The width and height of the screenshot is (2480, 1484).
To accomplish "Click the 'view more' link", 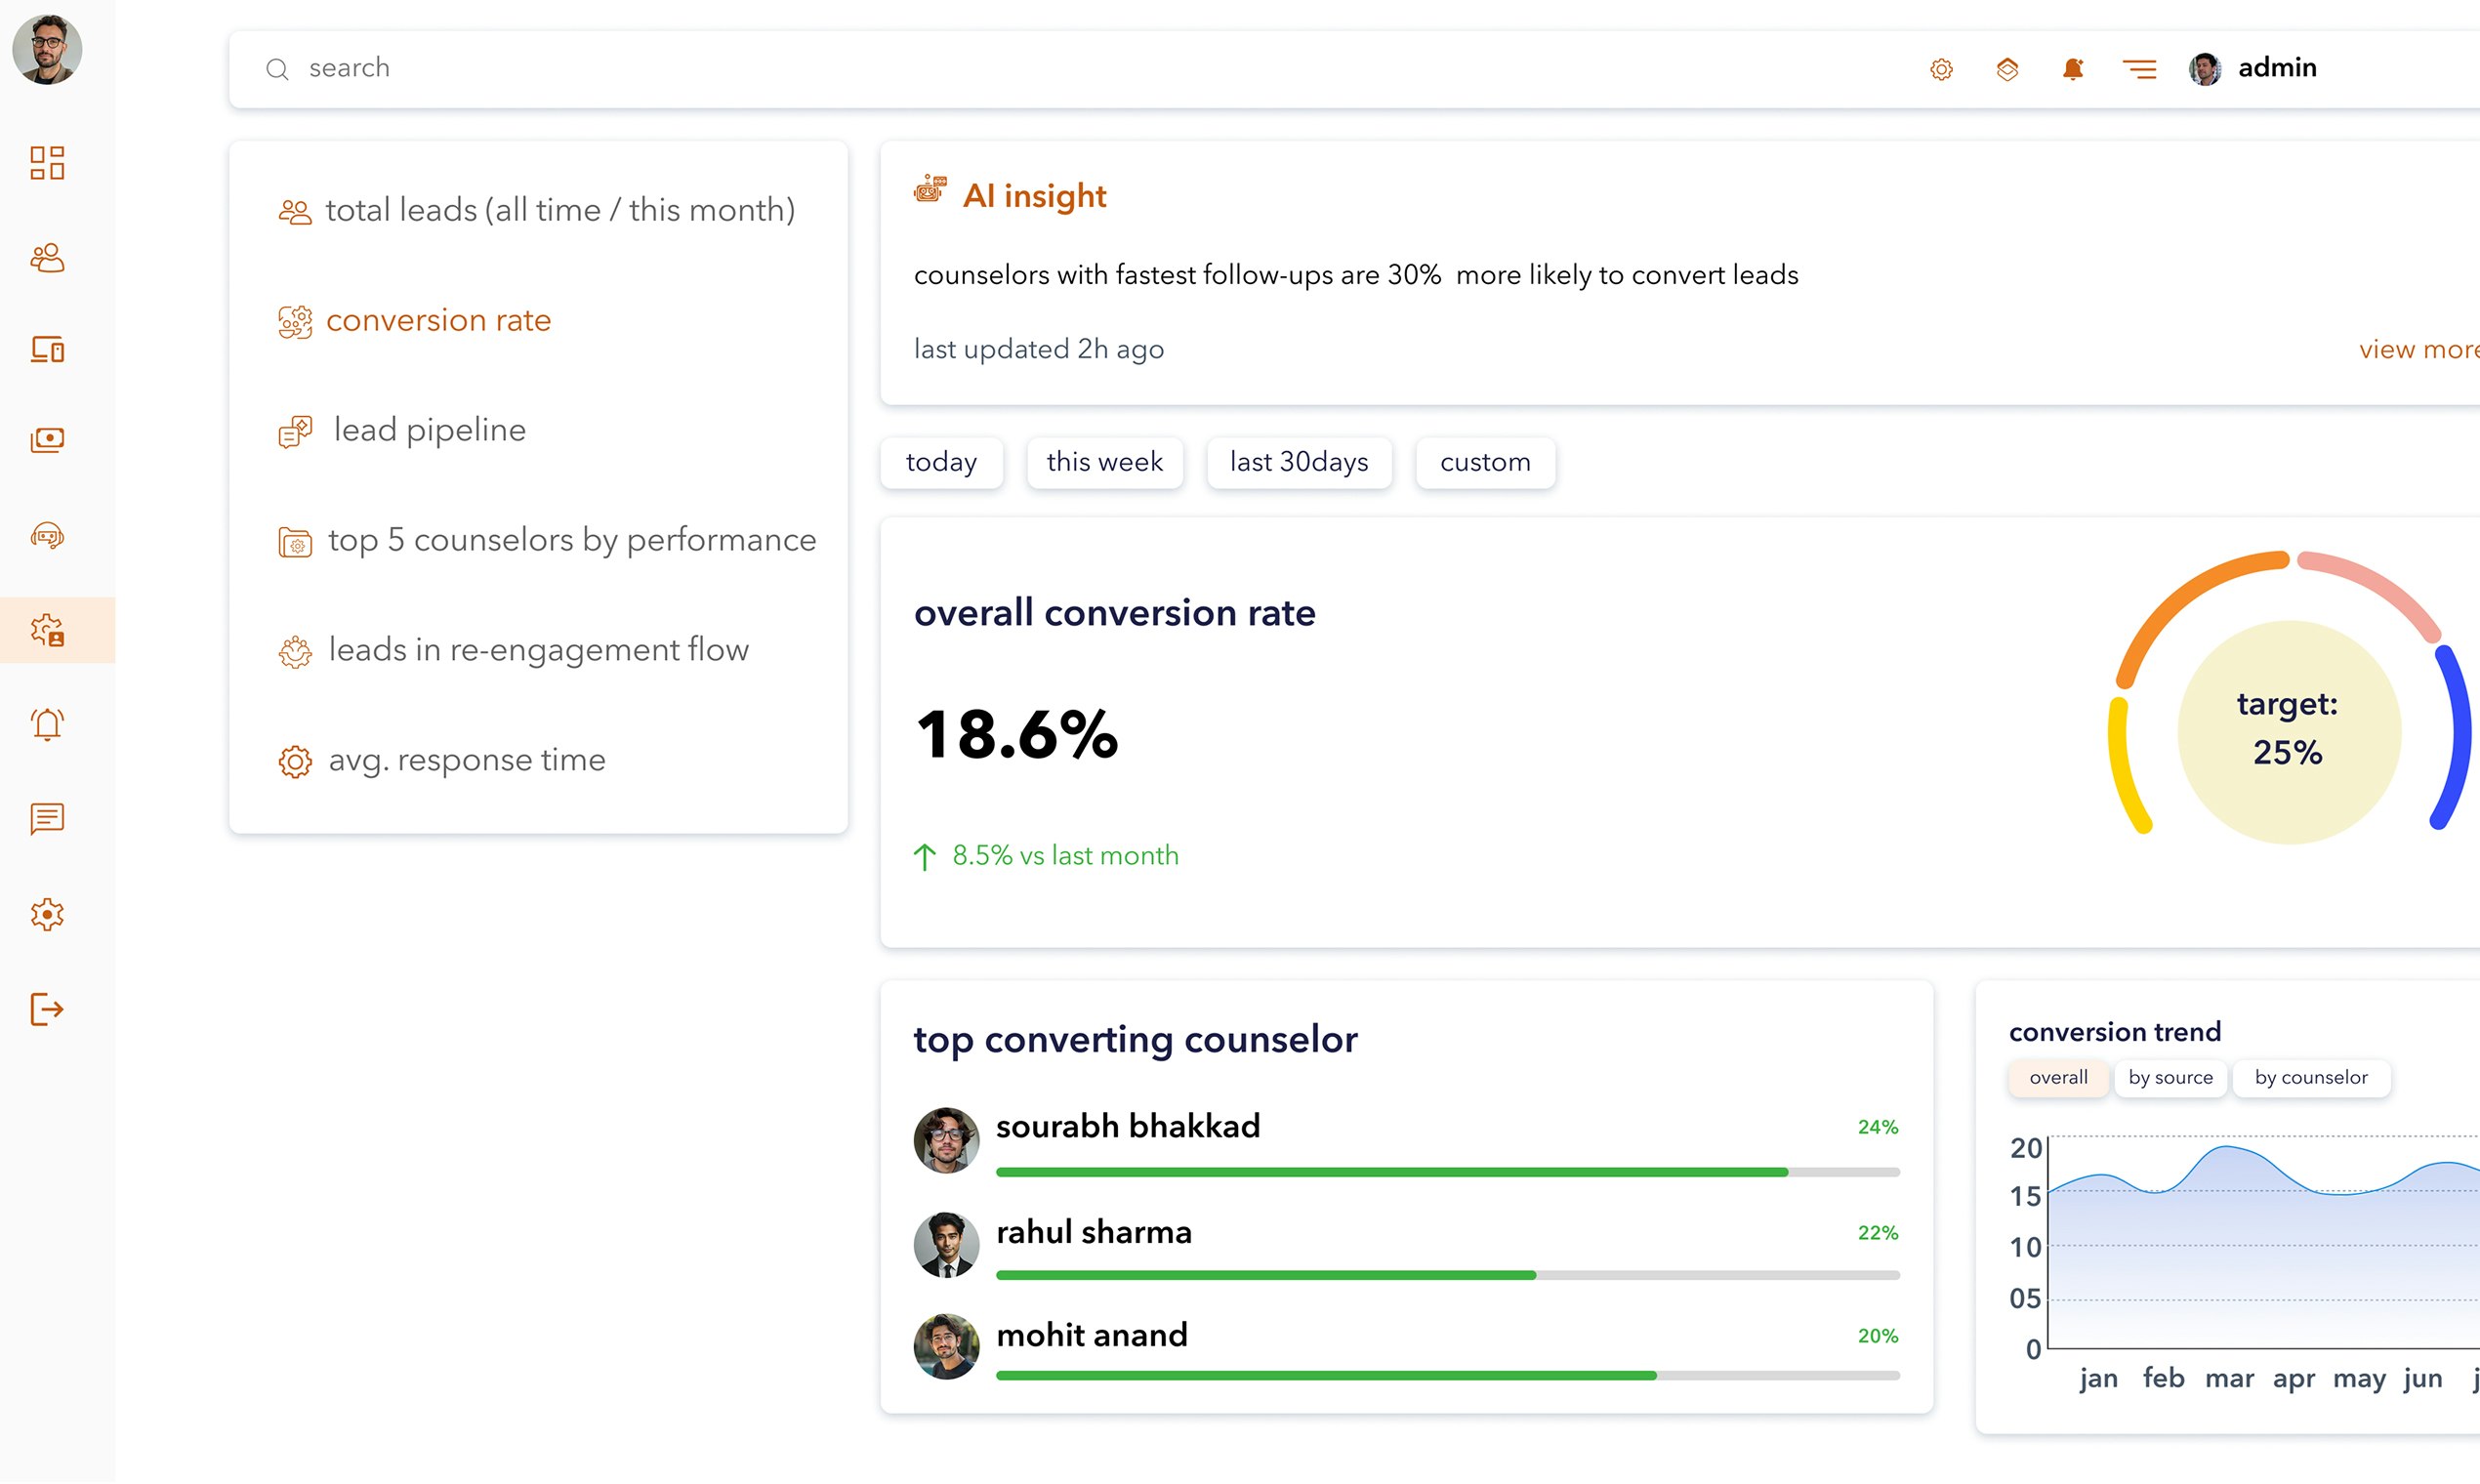I will coord(2417,349).
